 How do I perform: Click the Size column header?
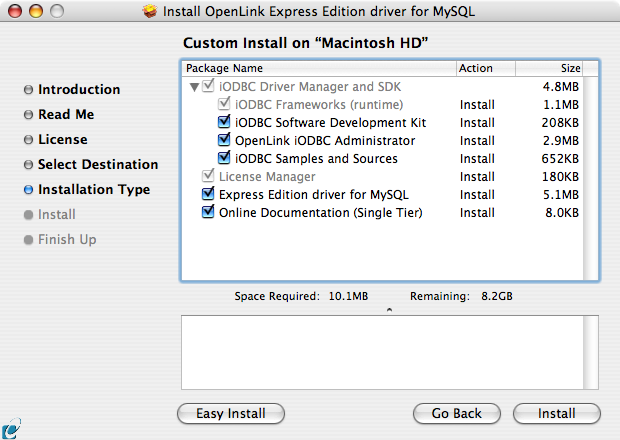point(549,68)
